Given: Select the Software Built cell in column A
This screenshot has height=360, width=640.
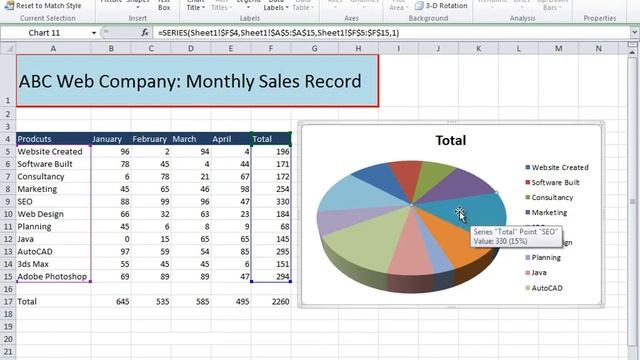Looking at the screenshot, I should point(53,164).
